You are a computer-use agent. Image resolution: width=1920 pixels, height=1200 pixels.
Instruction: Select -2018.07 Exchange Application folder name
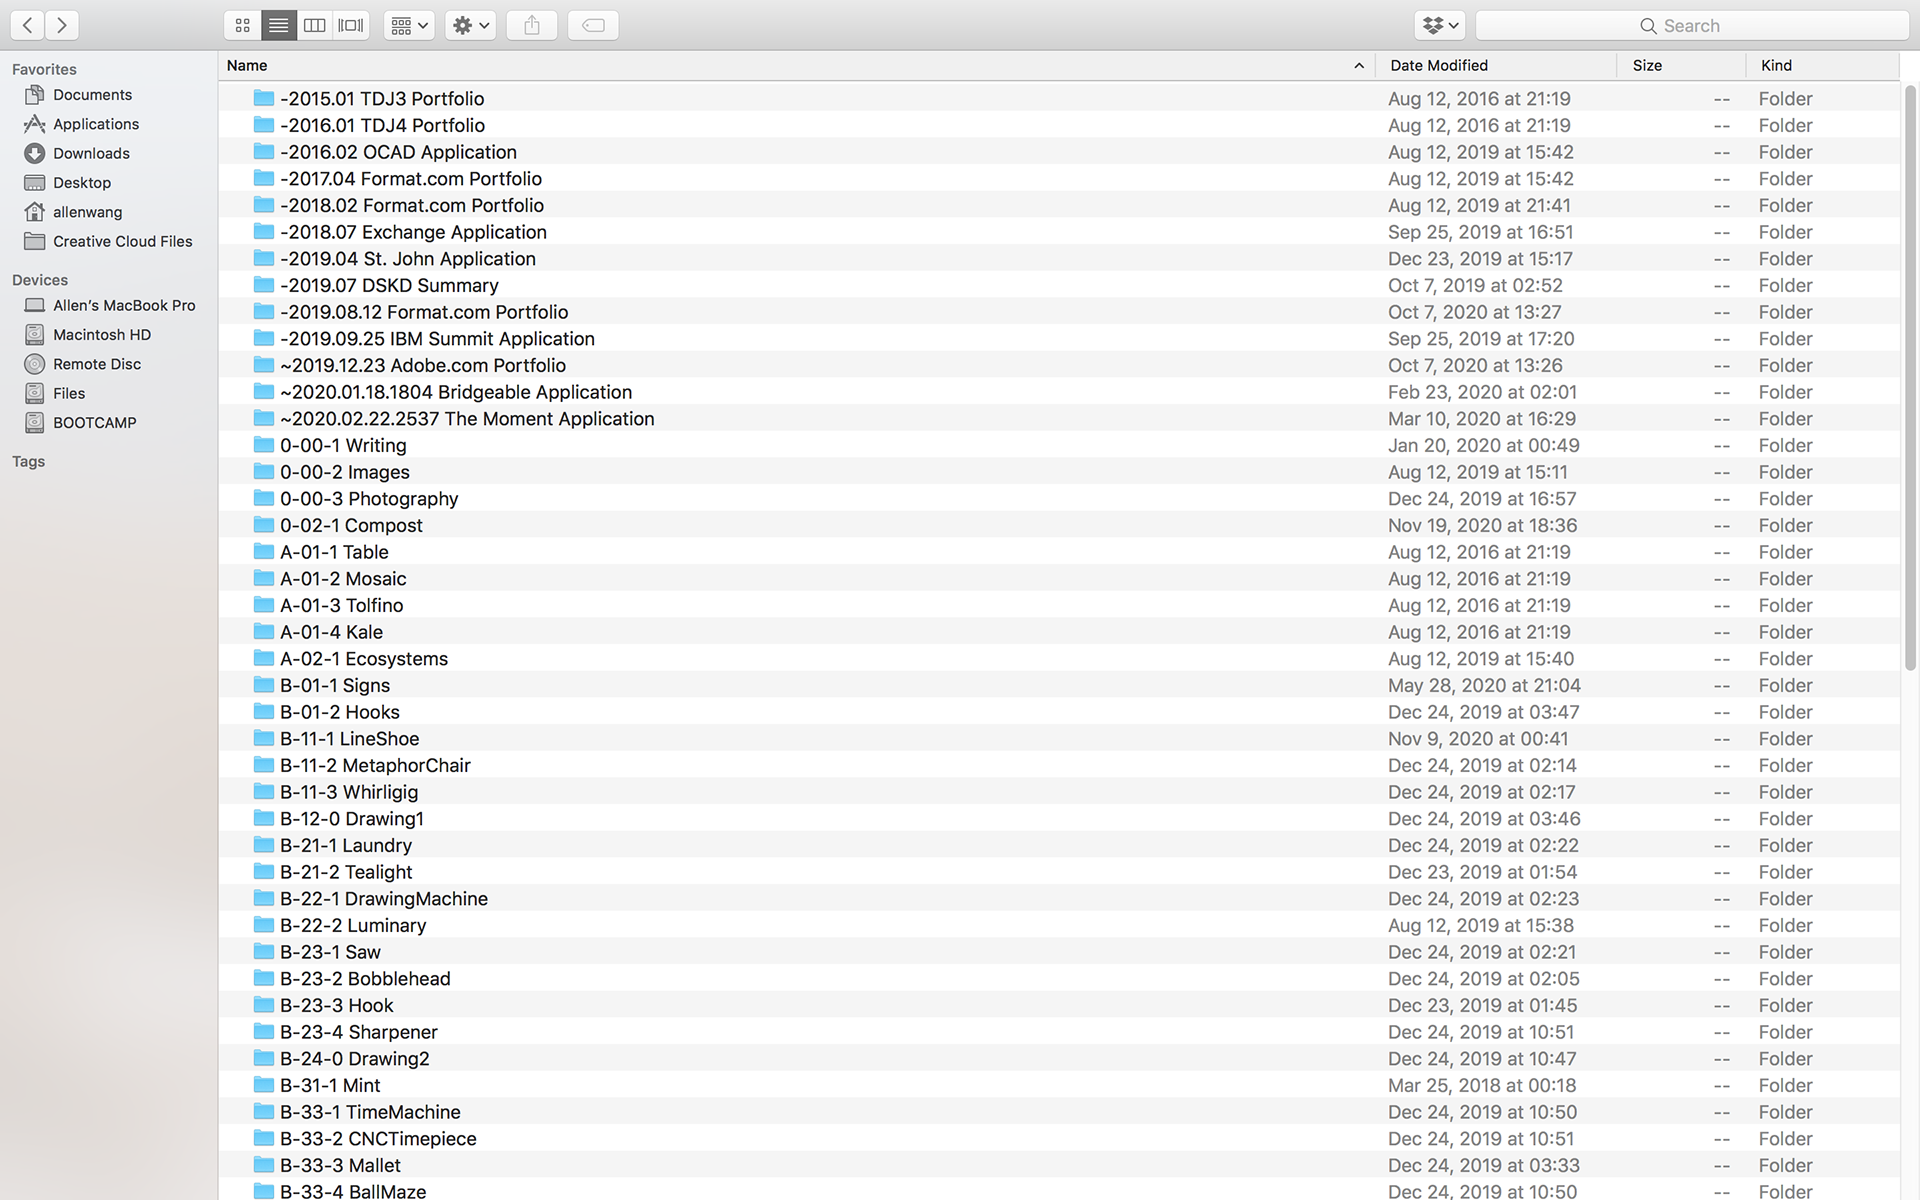pyautogui.click(x=413, y=232)
